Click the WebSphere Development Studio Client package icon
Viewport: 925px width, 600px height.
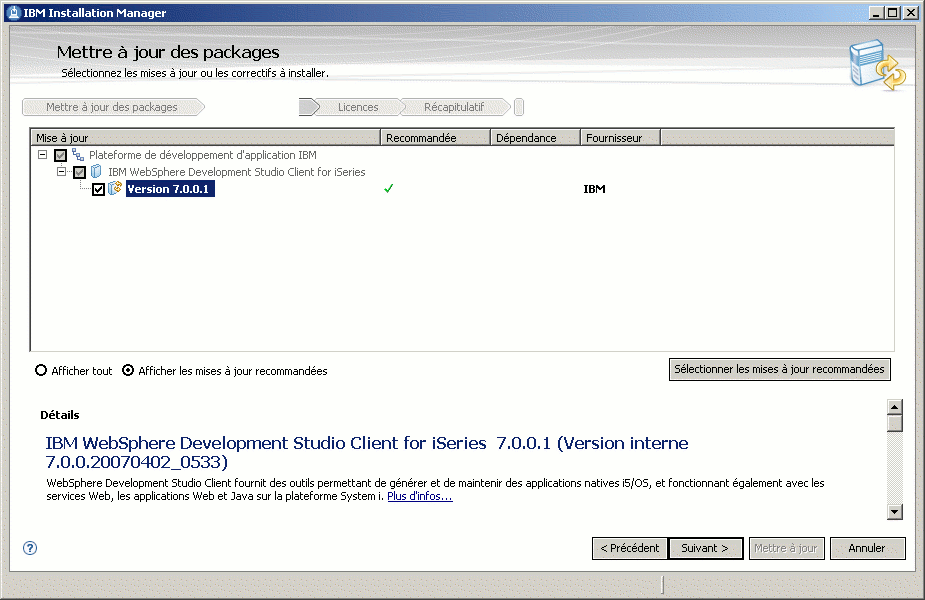click(x=96, y=172)
